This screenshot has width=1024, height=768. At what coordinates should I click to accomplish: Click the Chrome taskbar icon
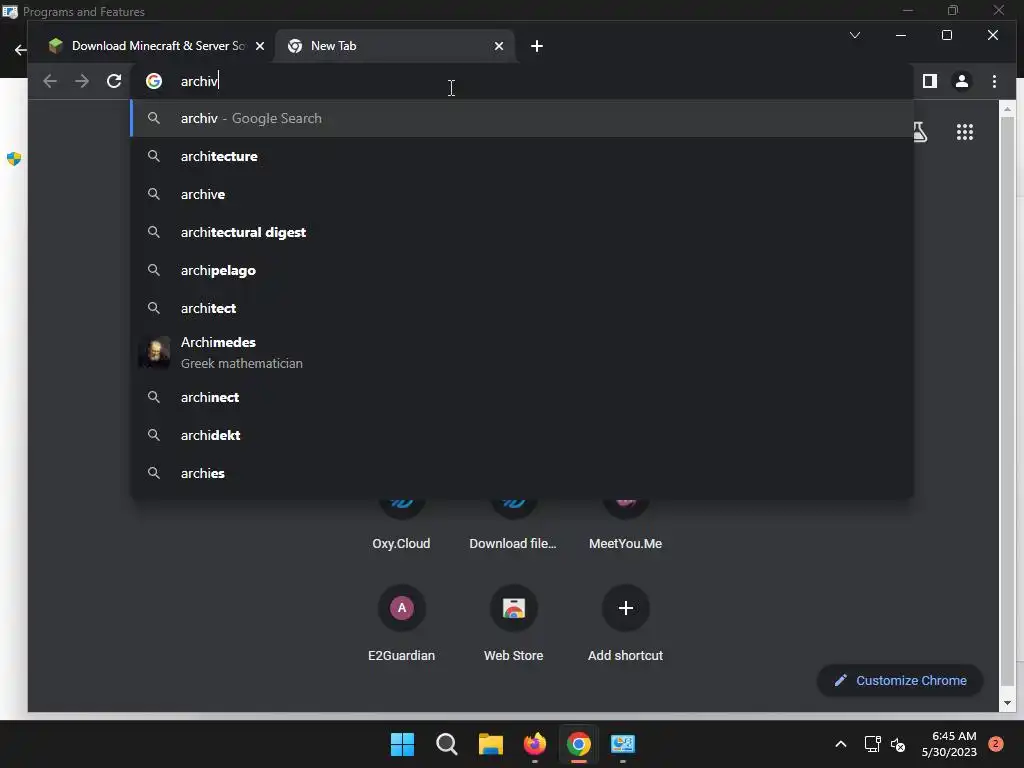coord(579,744)
